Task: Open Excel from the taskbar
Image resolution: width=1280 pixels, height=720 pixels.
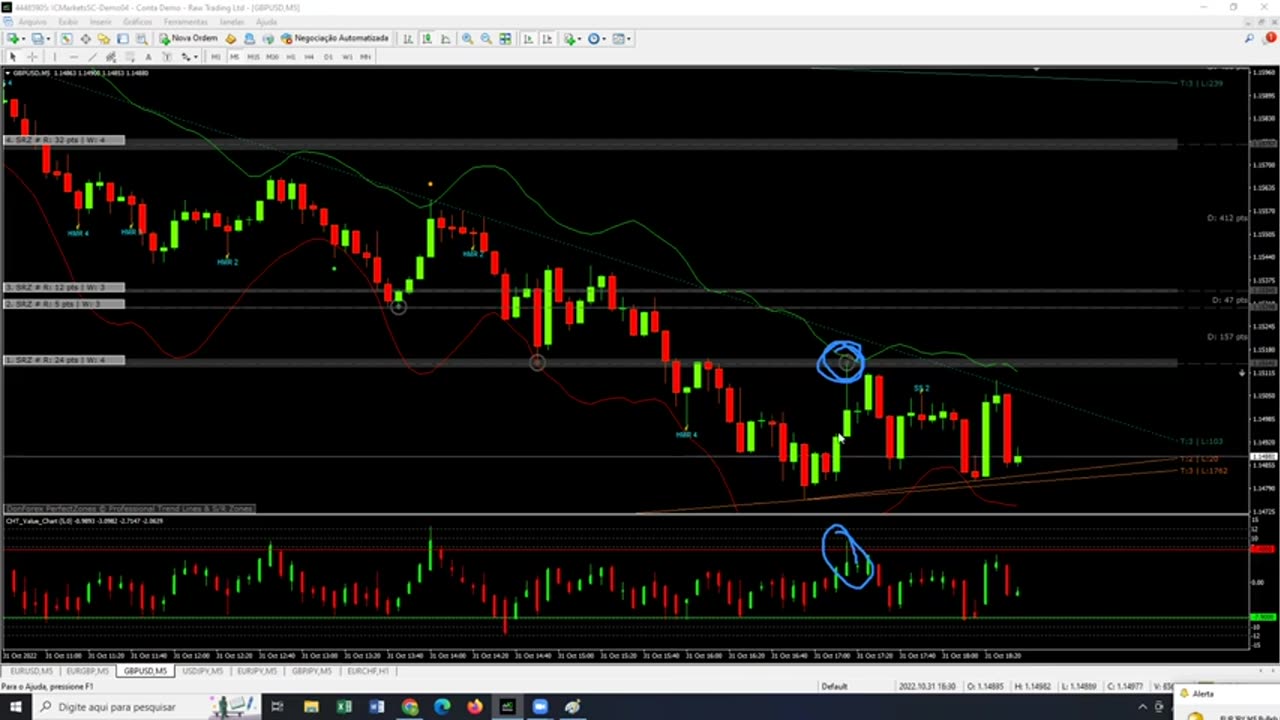Action: [344, 707]
